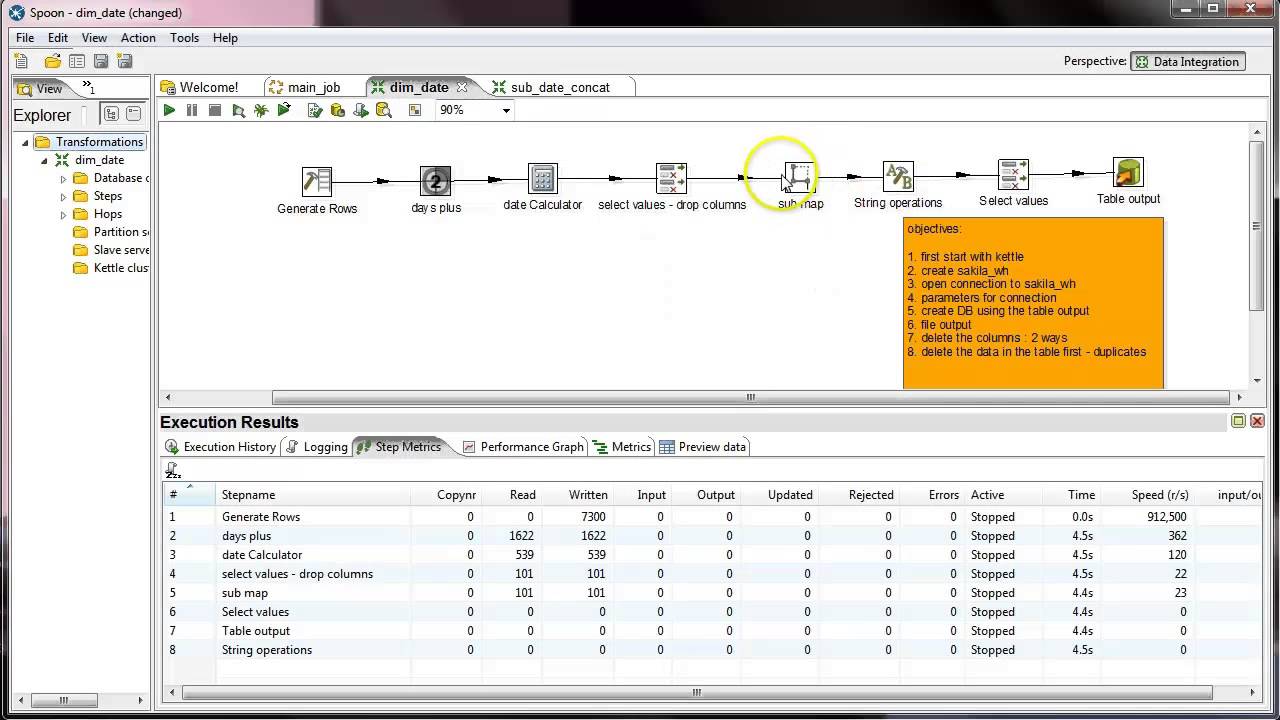Select the Partition schemas folder in the tree

111,232
